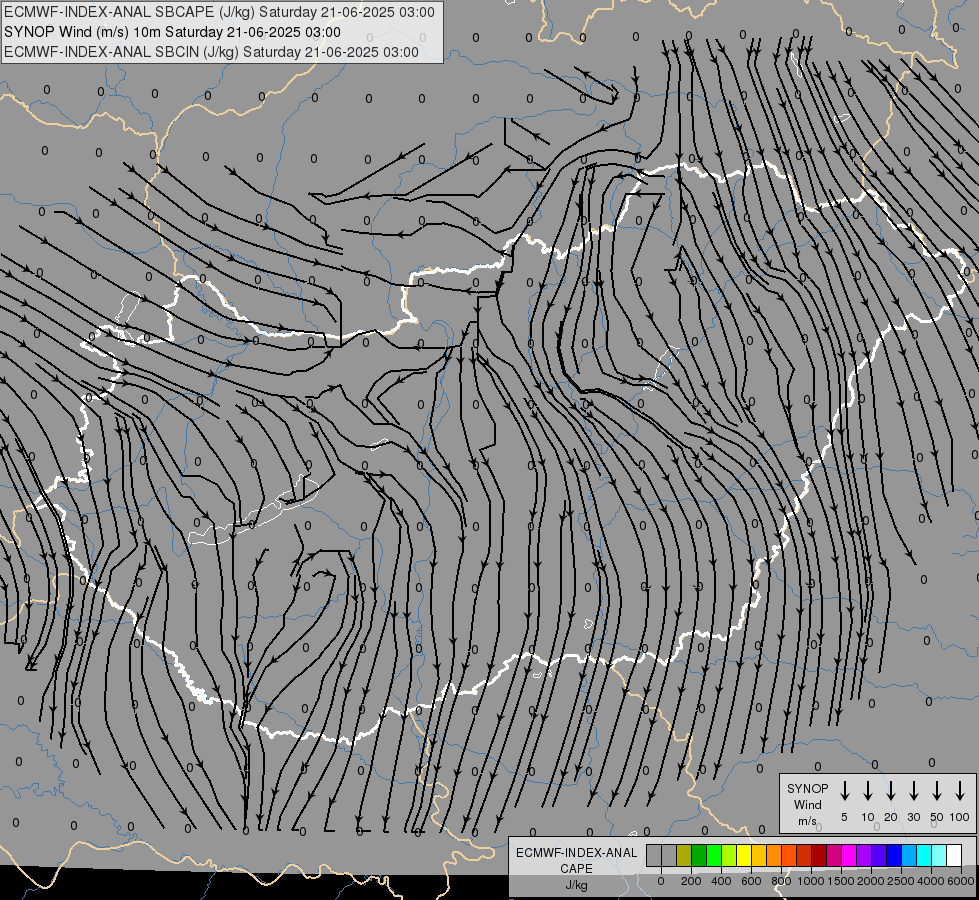This screenshot has width=979, height=900.
Task: Click the 4000 label on CAPE scale
Action: tap(931, 881)
